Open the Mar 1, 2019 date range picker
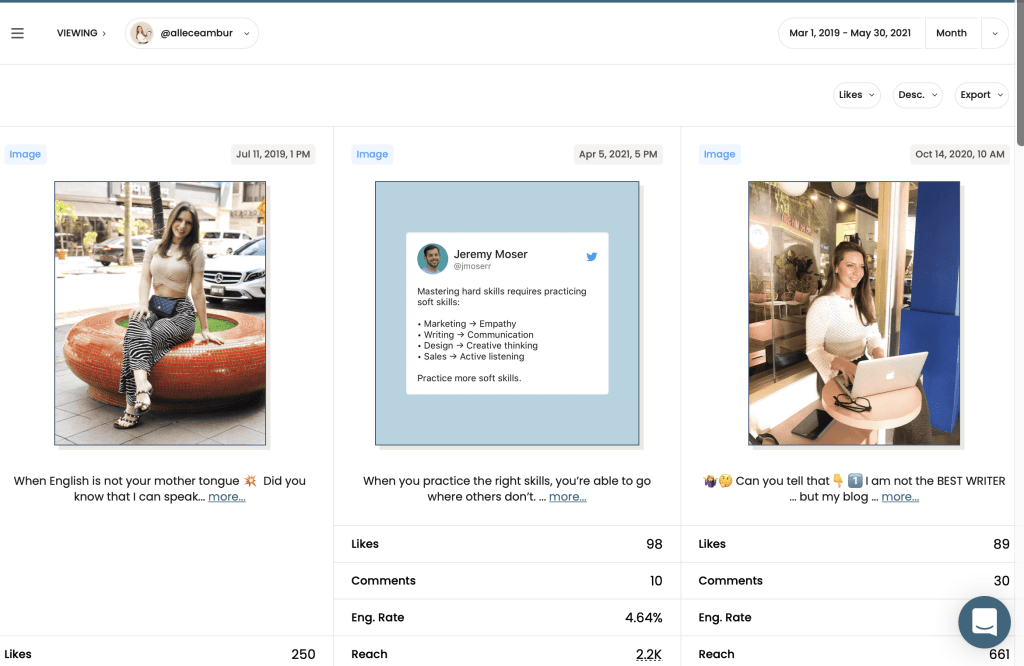The width and height of the screenshot is (1024, 666). tap(850, 33)
